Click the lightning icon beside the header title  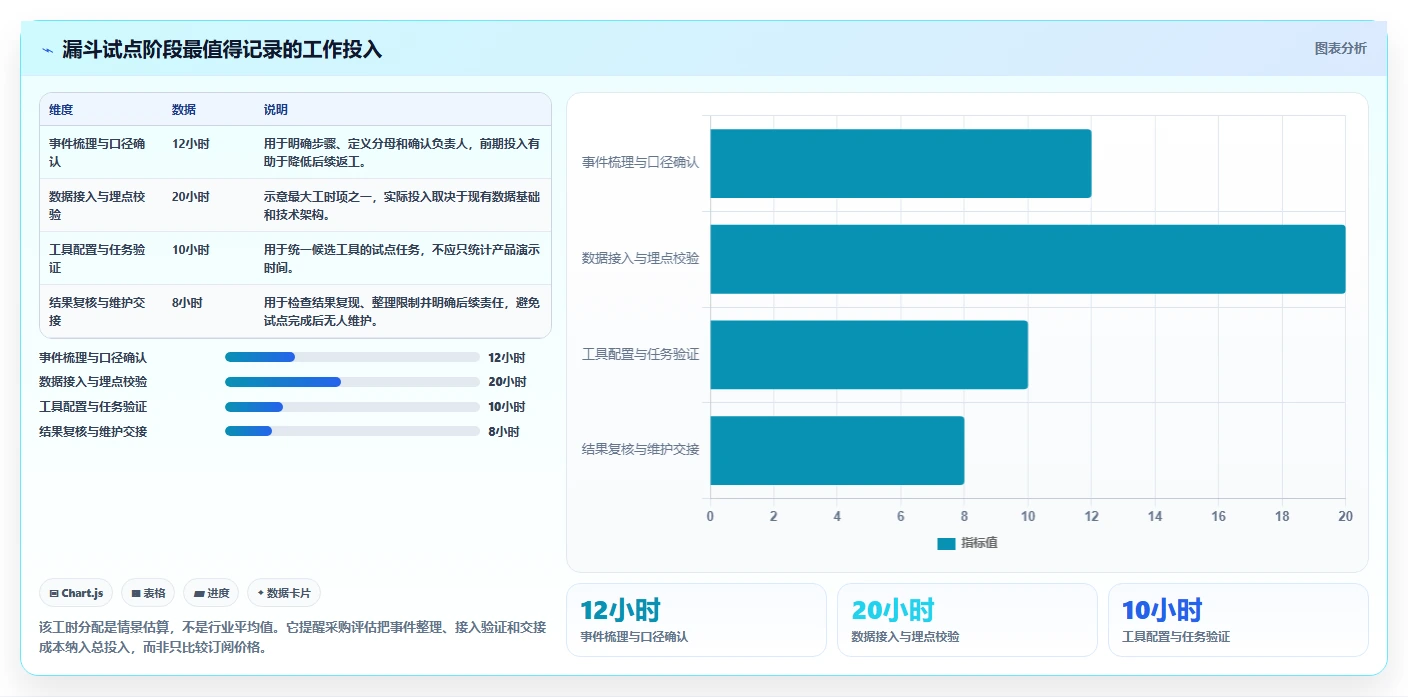[48, 50]
